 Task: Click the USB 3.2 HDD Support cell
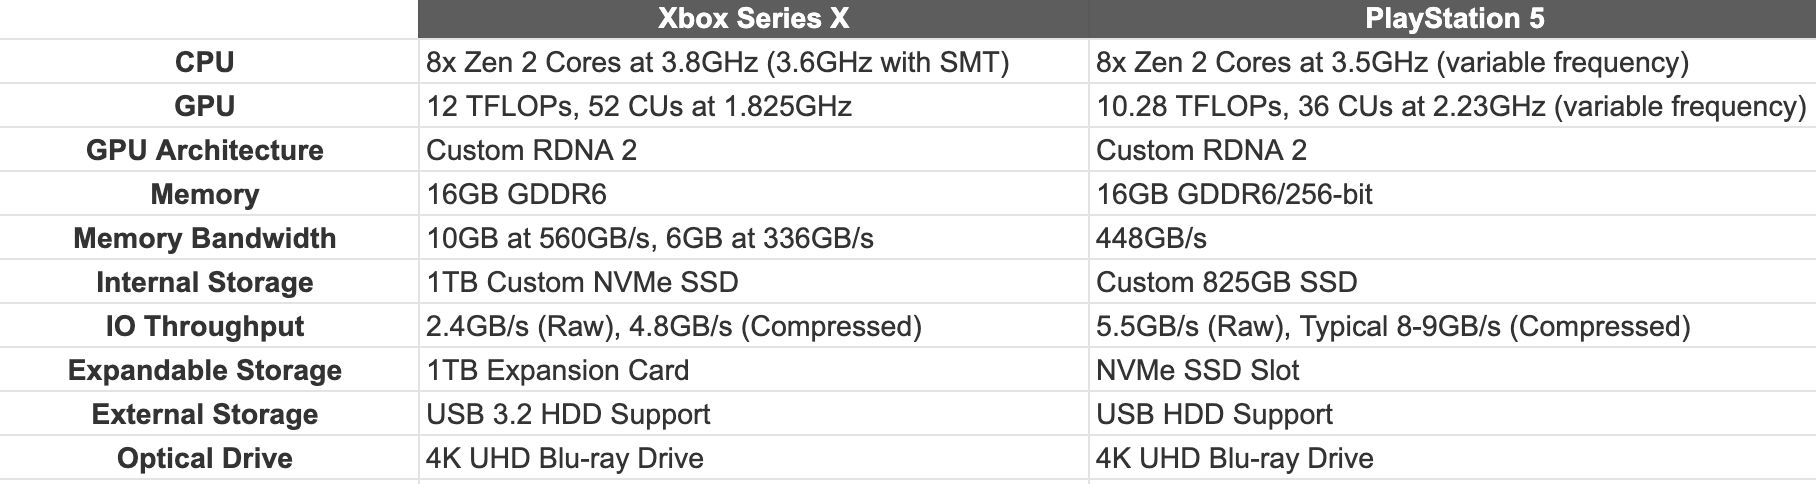point(568,414)
